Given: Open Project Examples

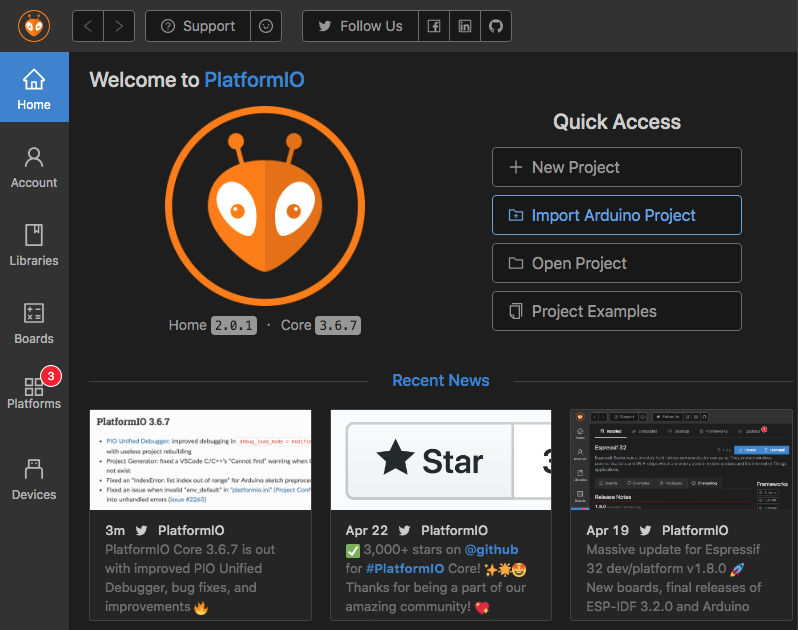Looking at the screenshot, I should coord(617,311).
